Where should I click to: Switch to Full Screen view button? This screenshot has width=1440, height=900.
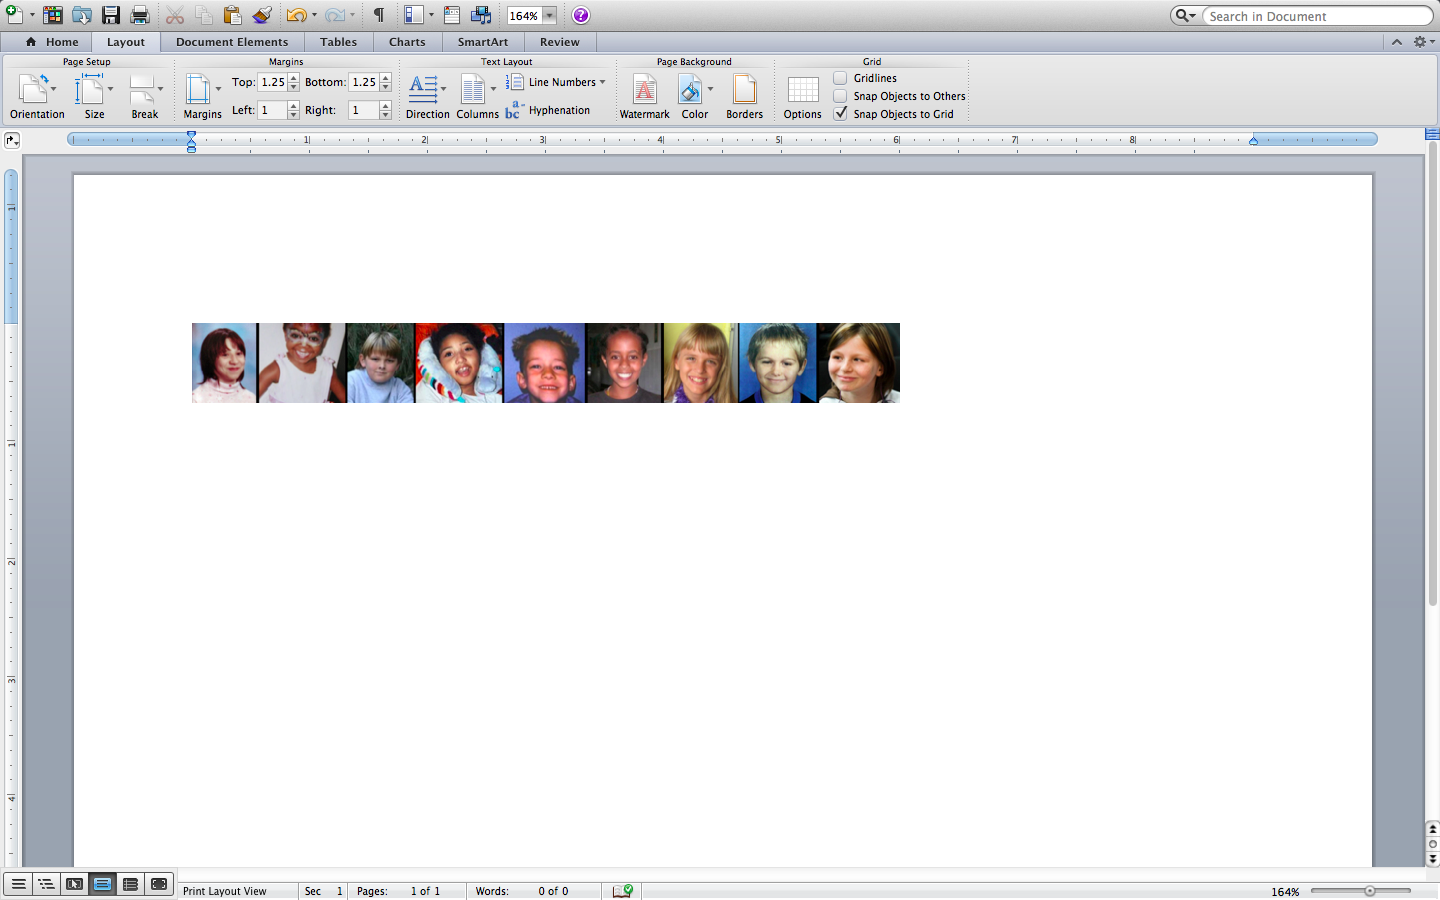click(x=158, y=884)
